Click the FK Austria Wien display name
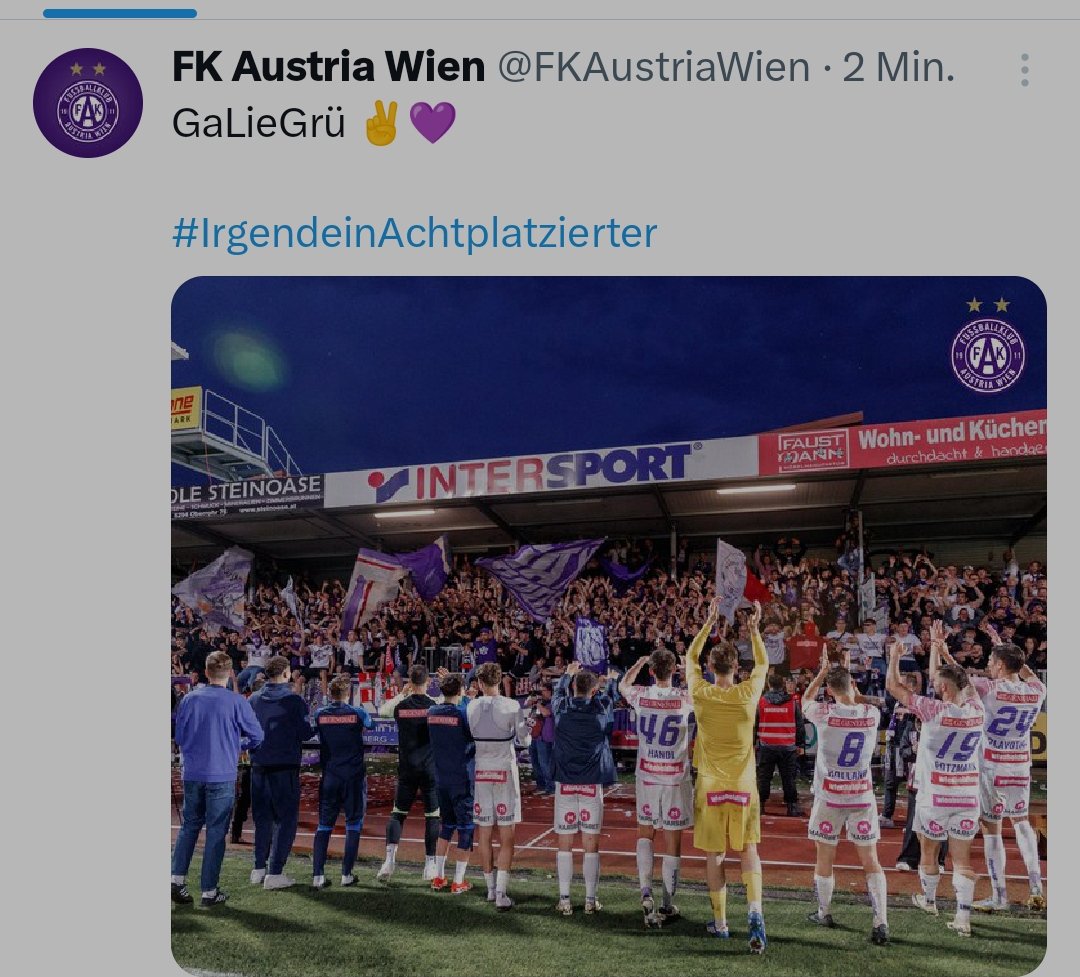 329,67
